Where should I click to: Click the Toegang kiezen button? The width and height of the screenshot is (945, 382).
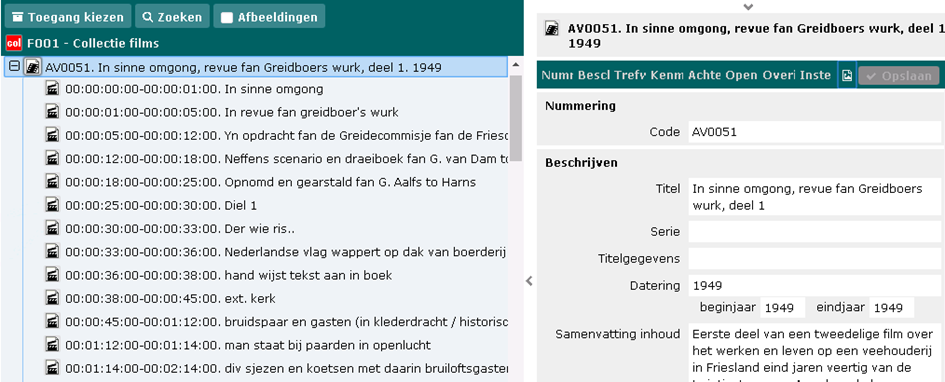(x=68, y=17)
